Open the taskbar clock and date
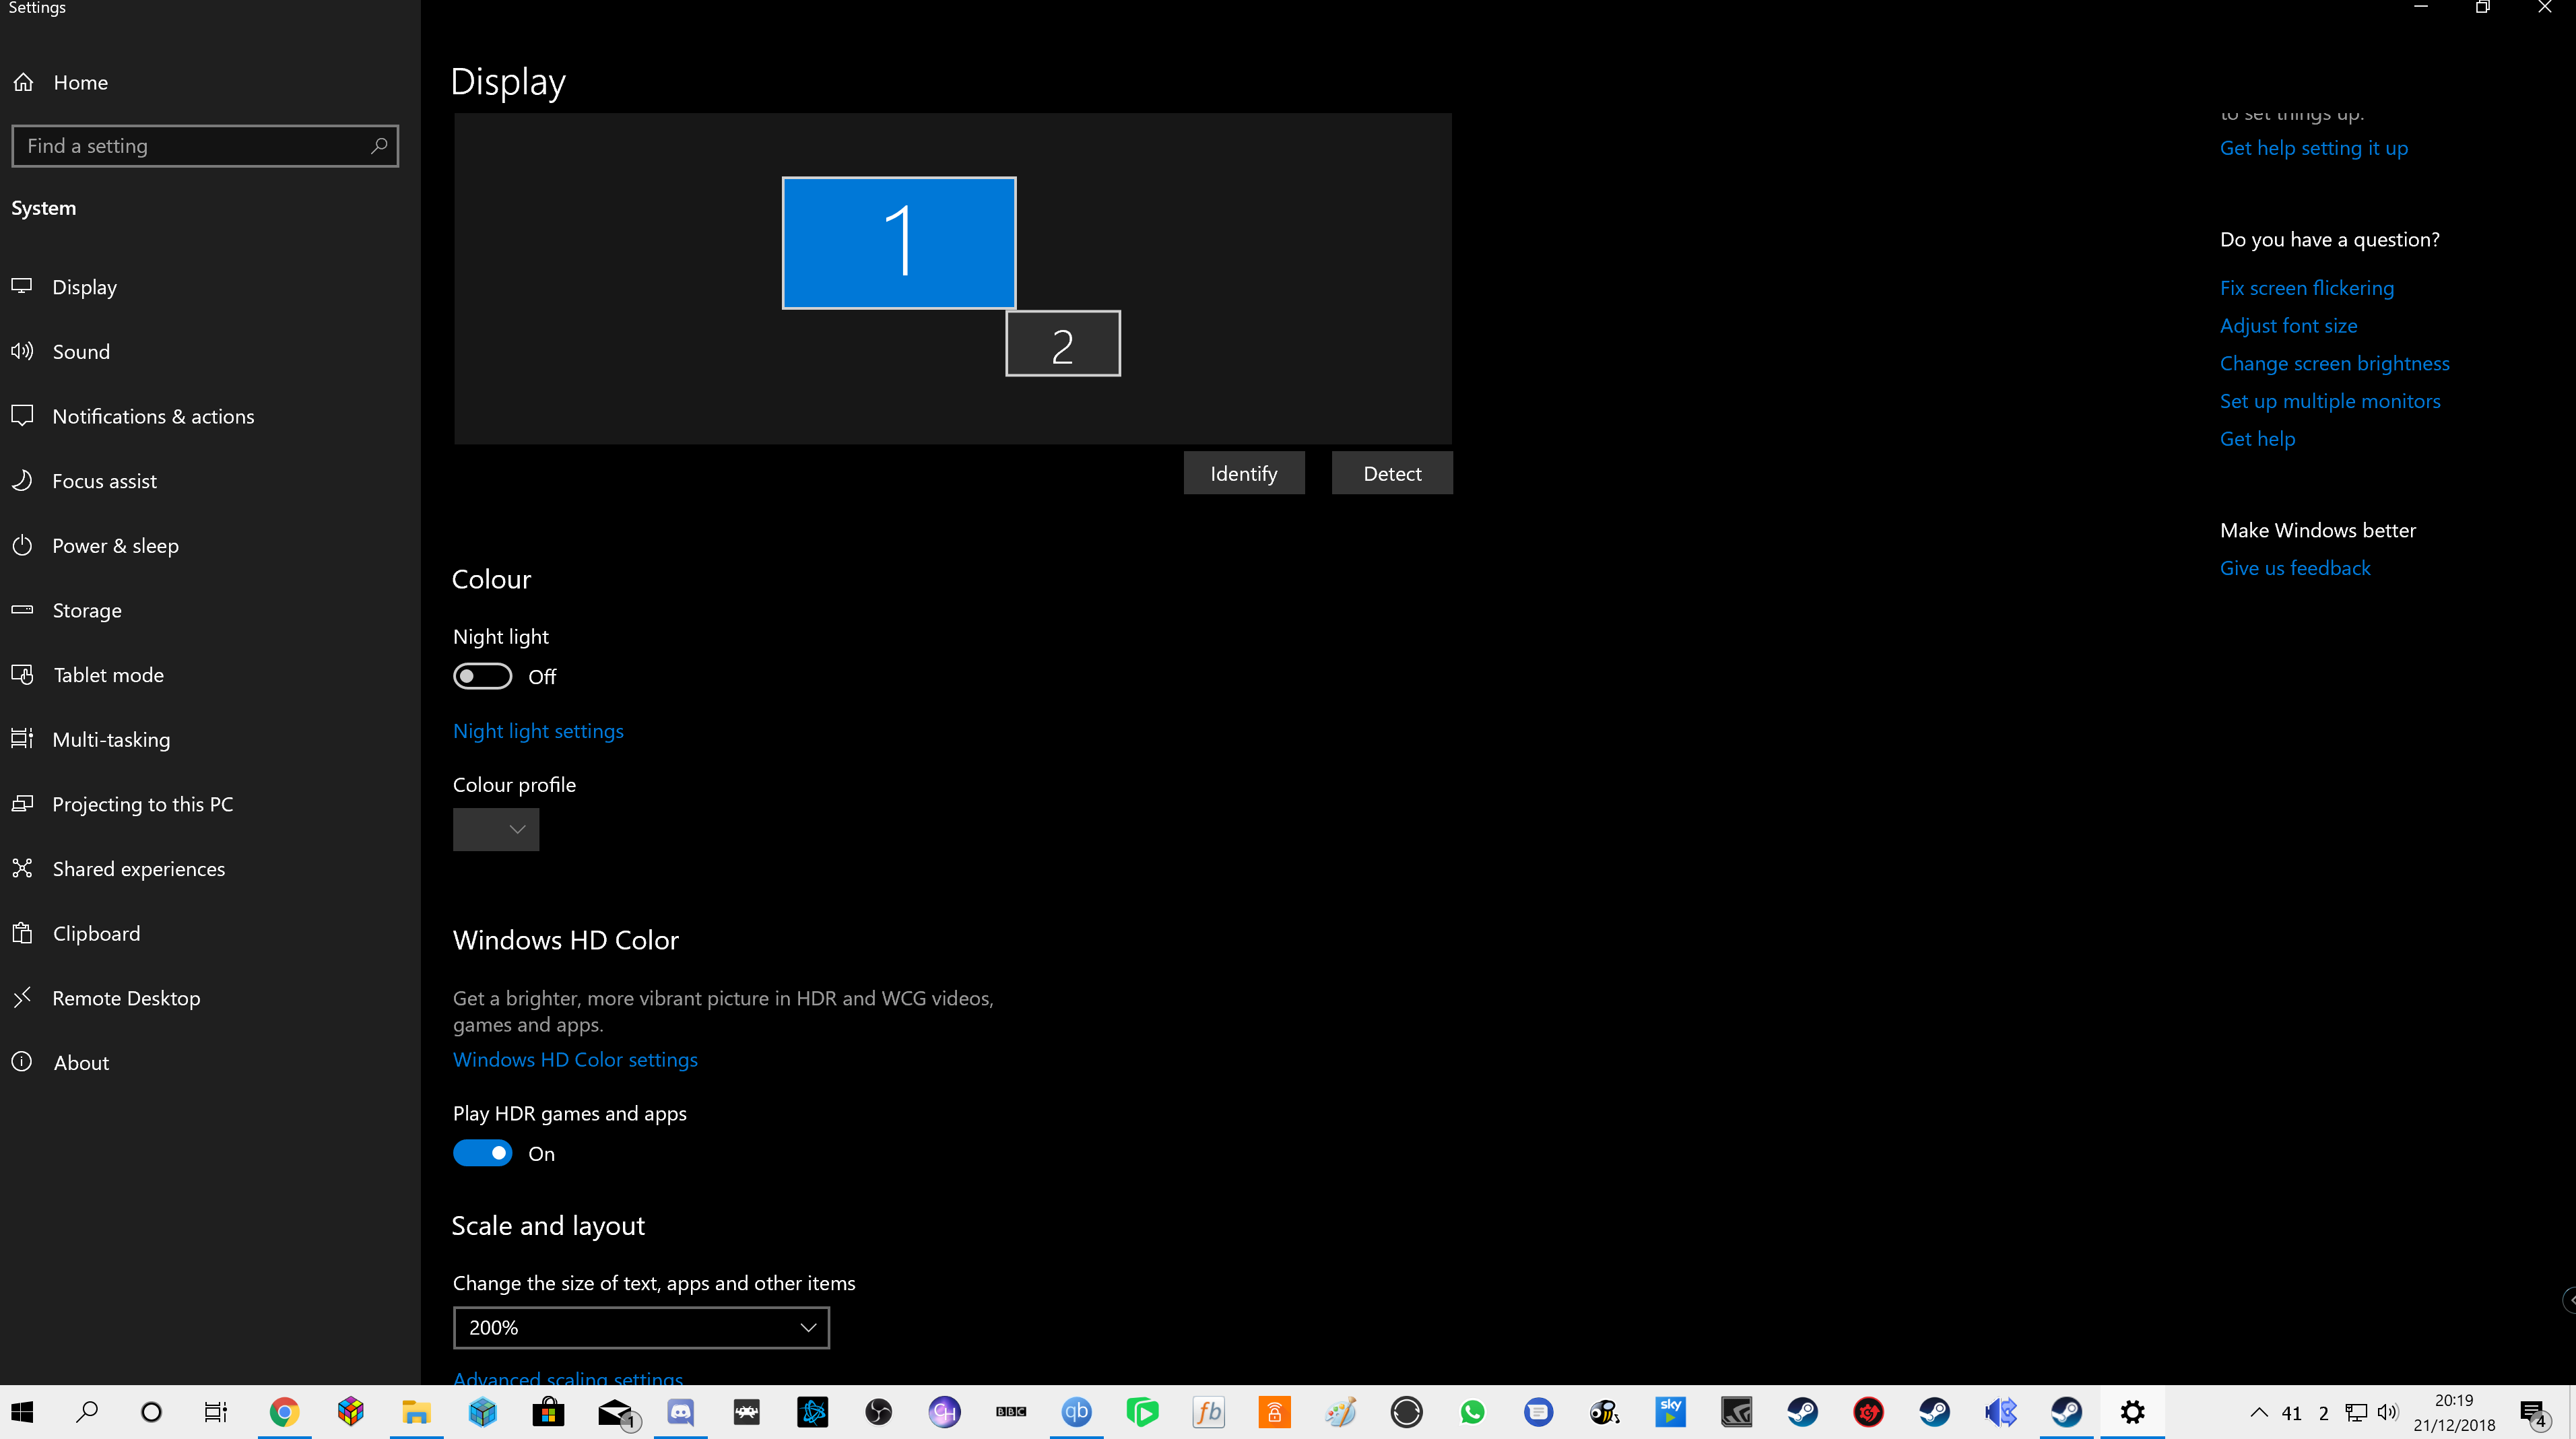 [x=2453, y=1412]
